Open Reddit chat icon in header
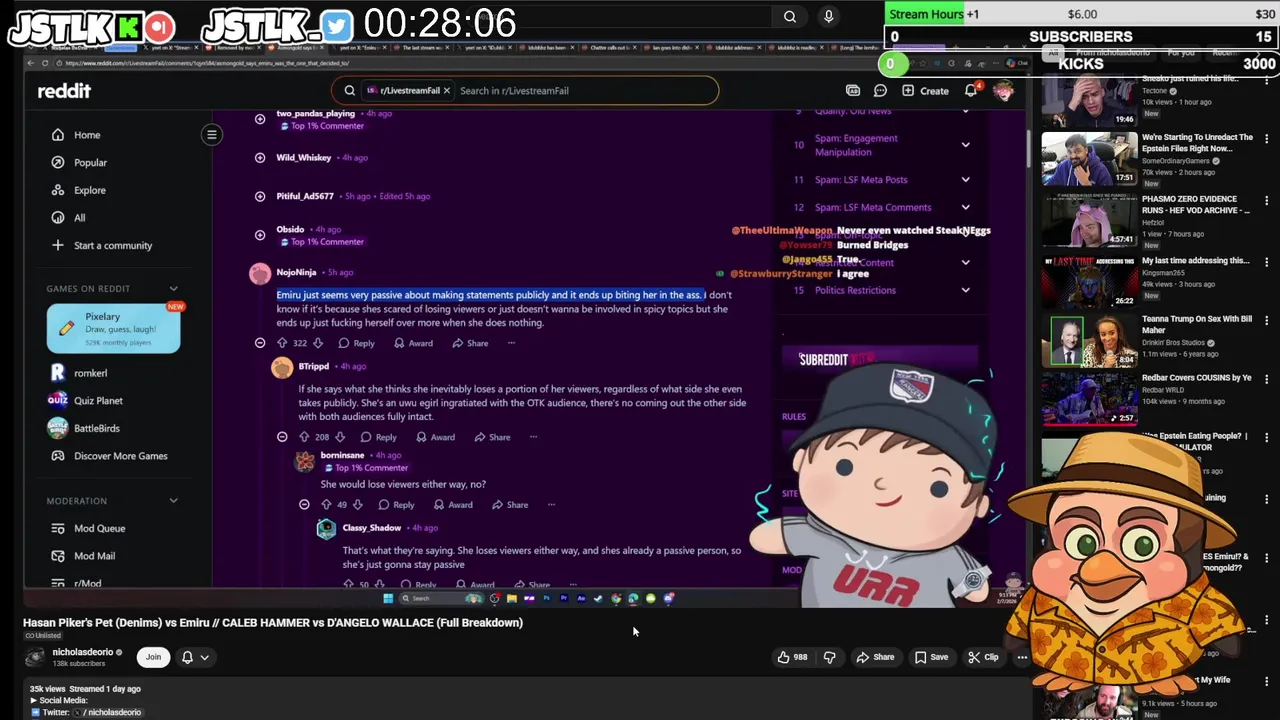1280x720 pixels. click(x=880, y=91)
